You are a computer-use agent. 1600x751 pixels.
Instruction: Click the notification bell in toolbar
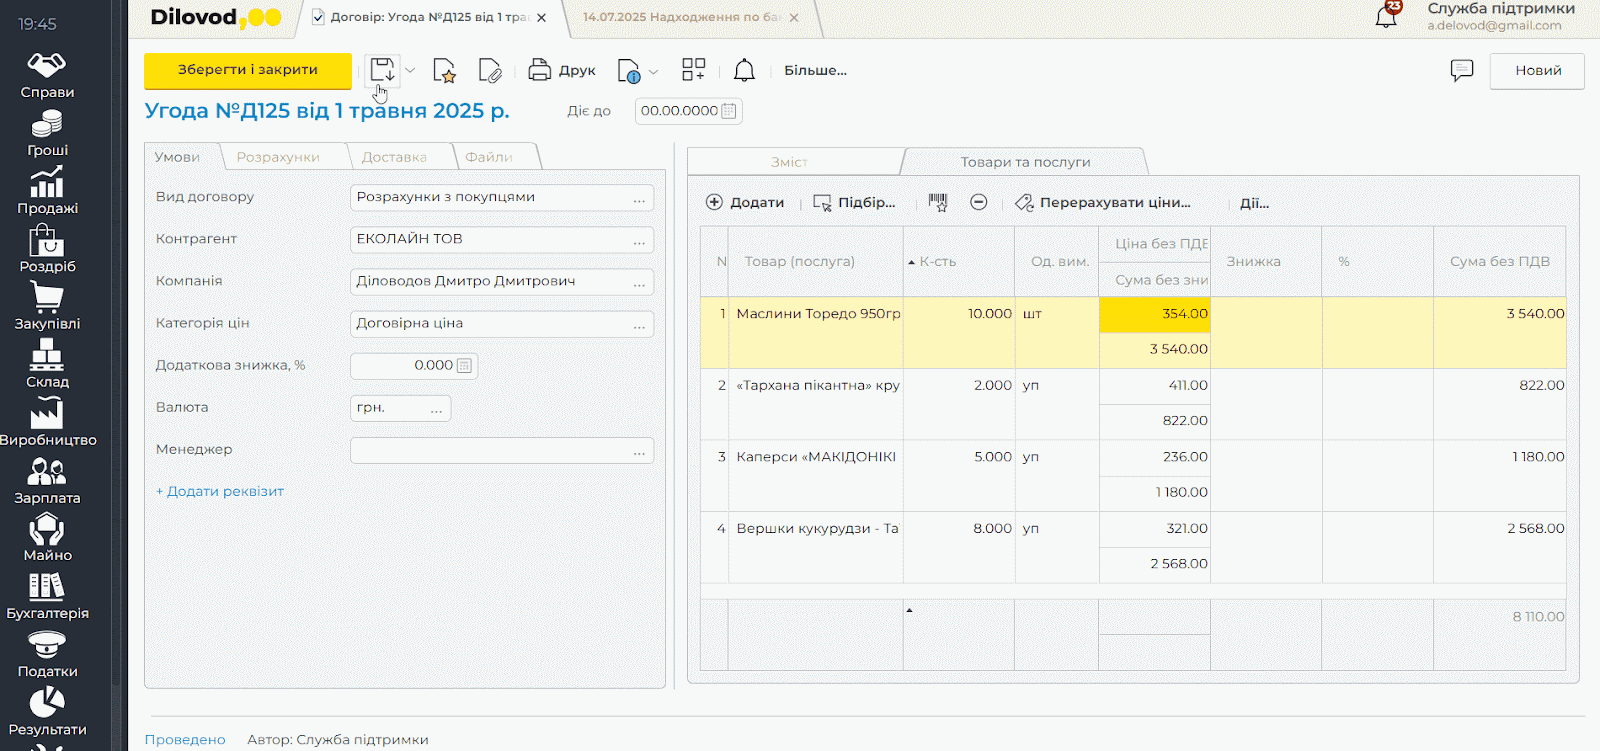click(x=744, y=71)
